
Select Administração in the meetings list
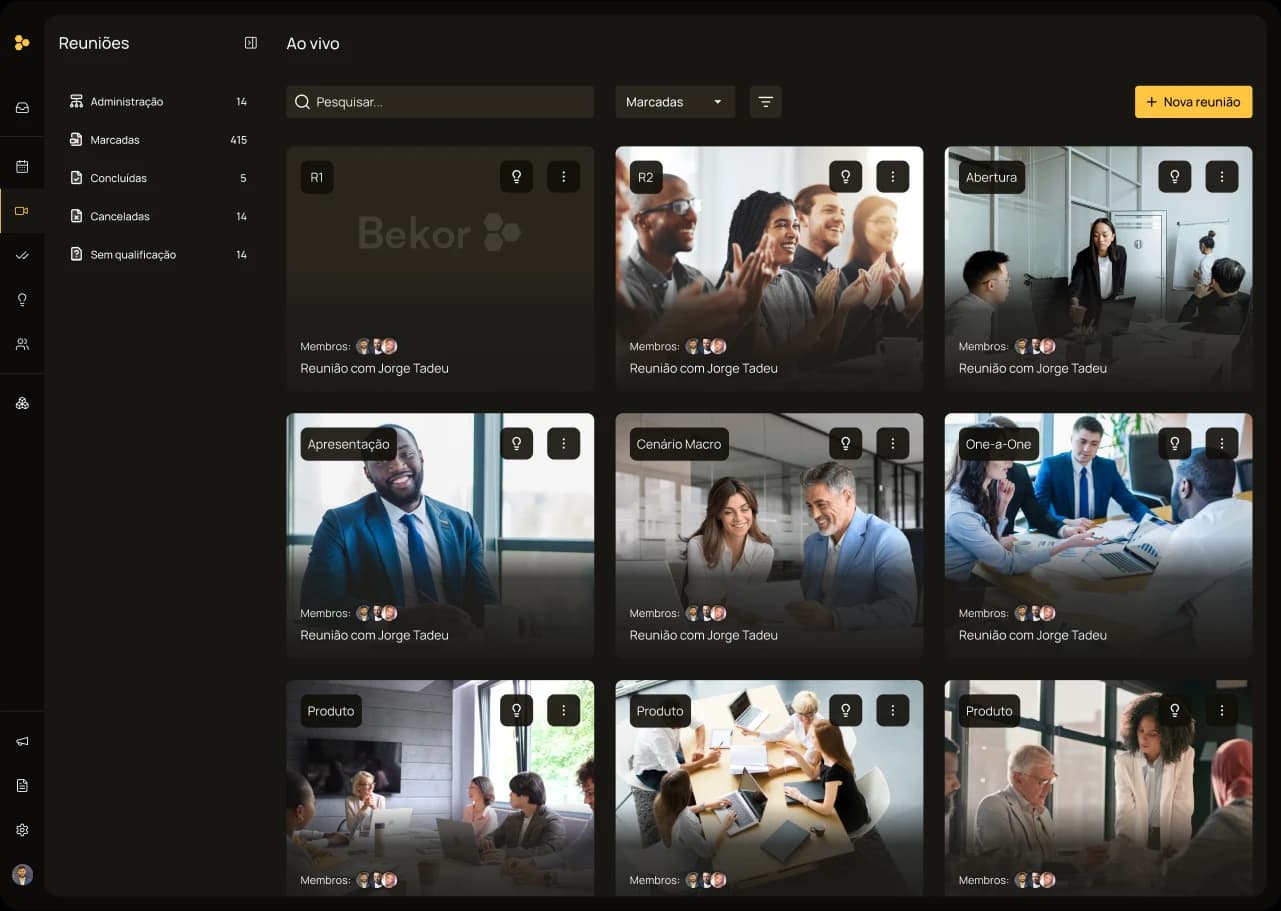tap(126, 102)
